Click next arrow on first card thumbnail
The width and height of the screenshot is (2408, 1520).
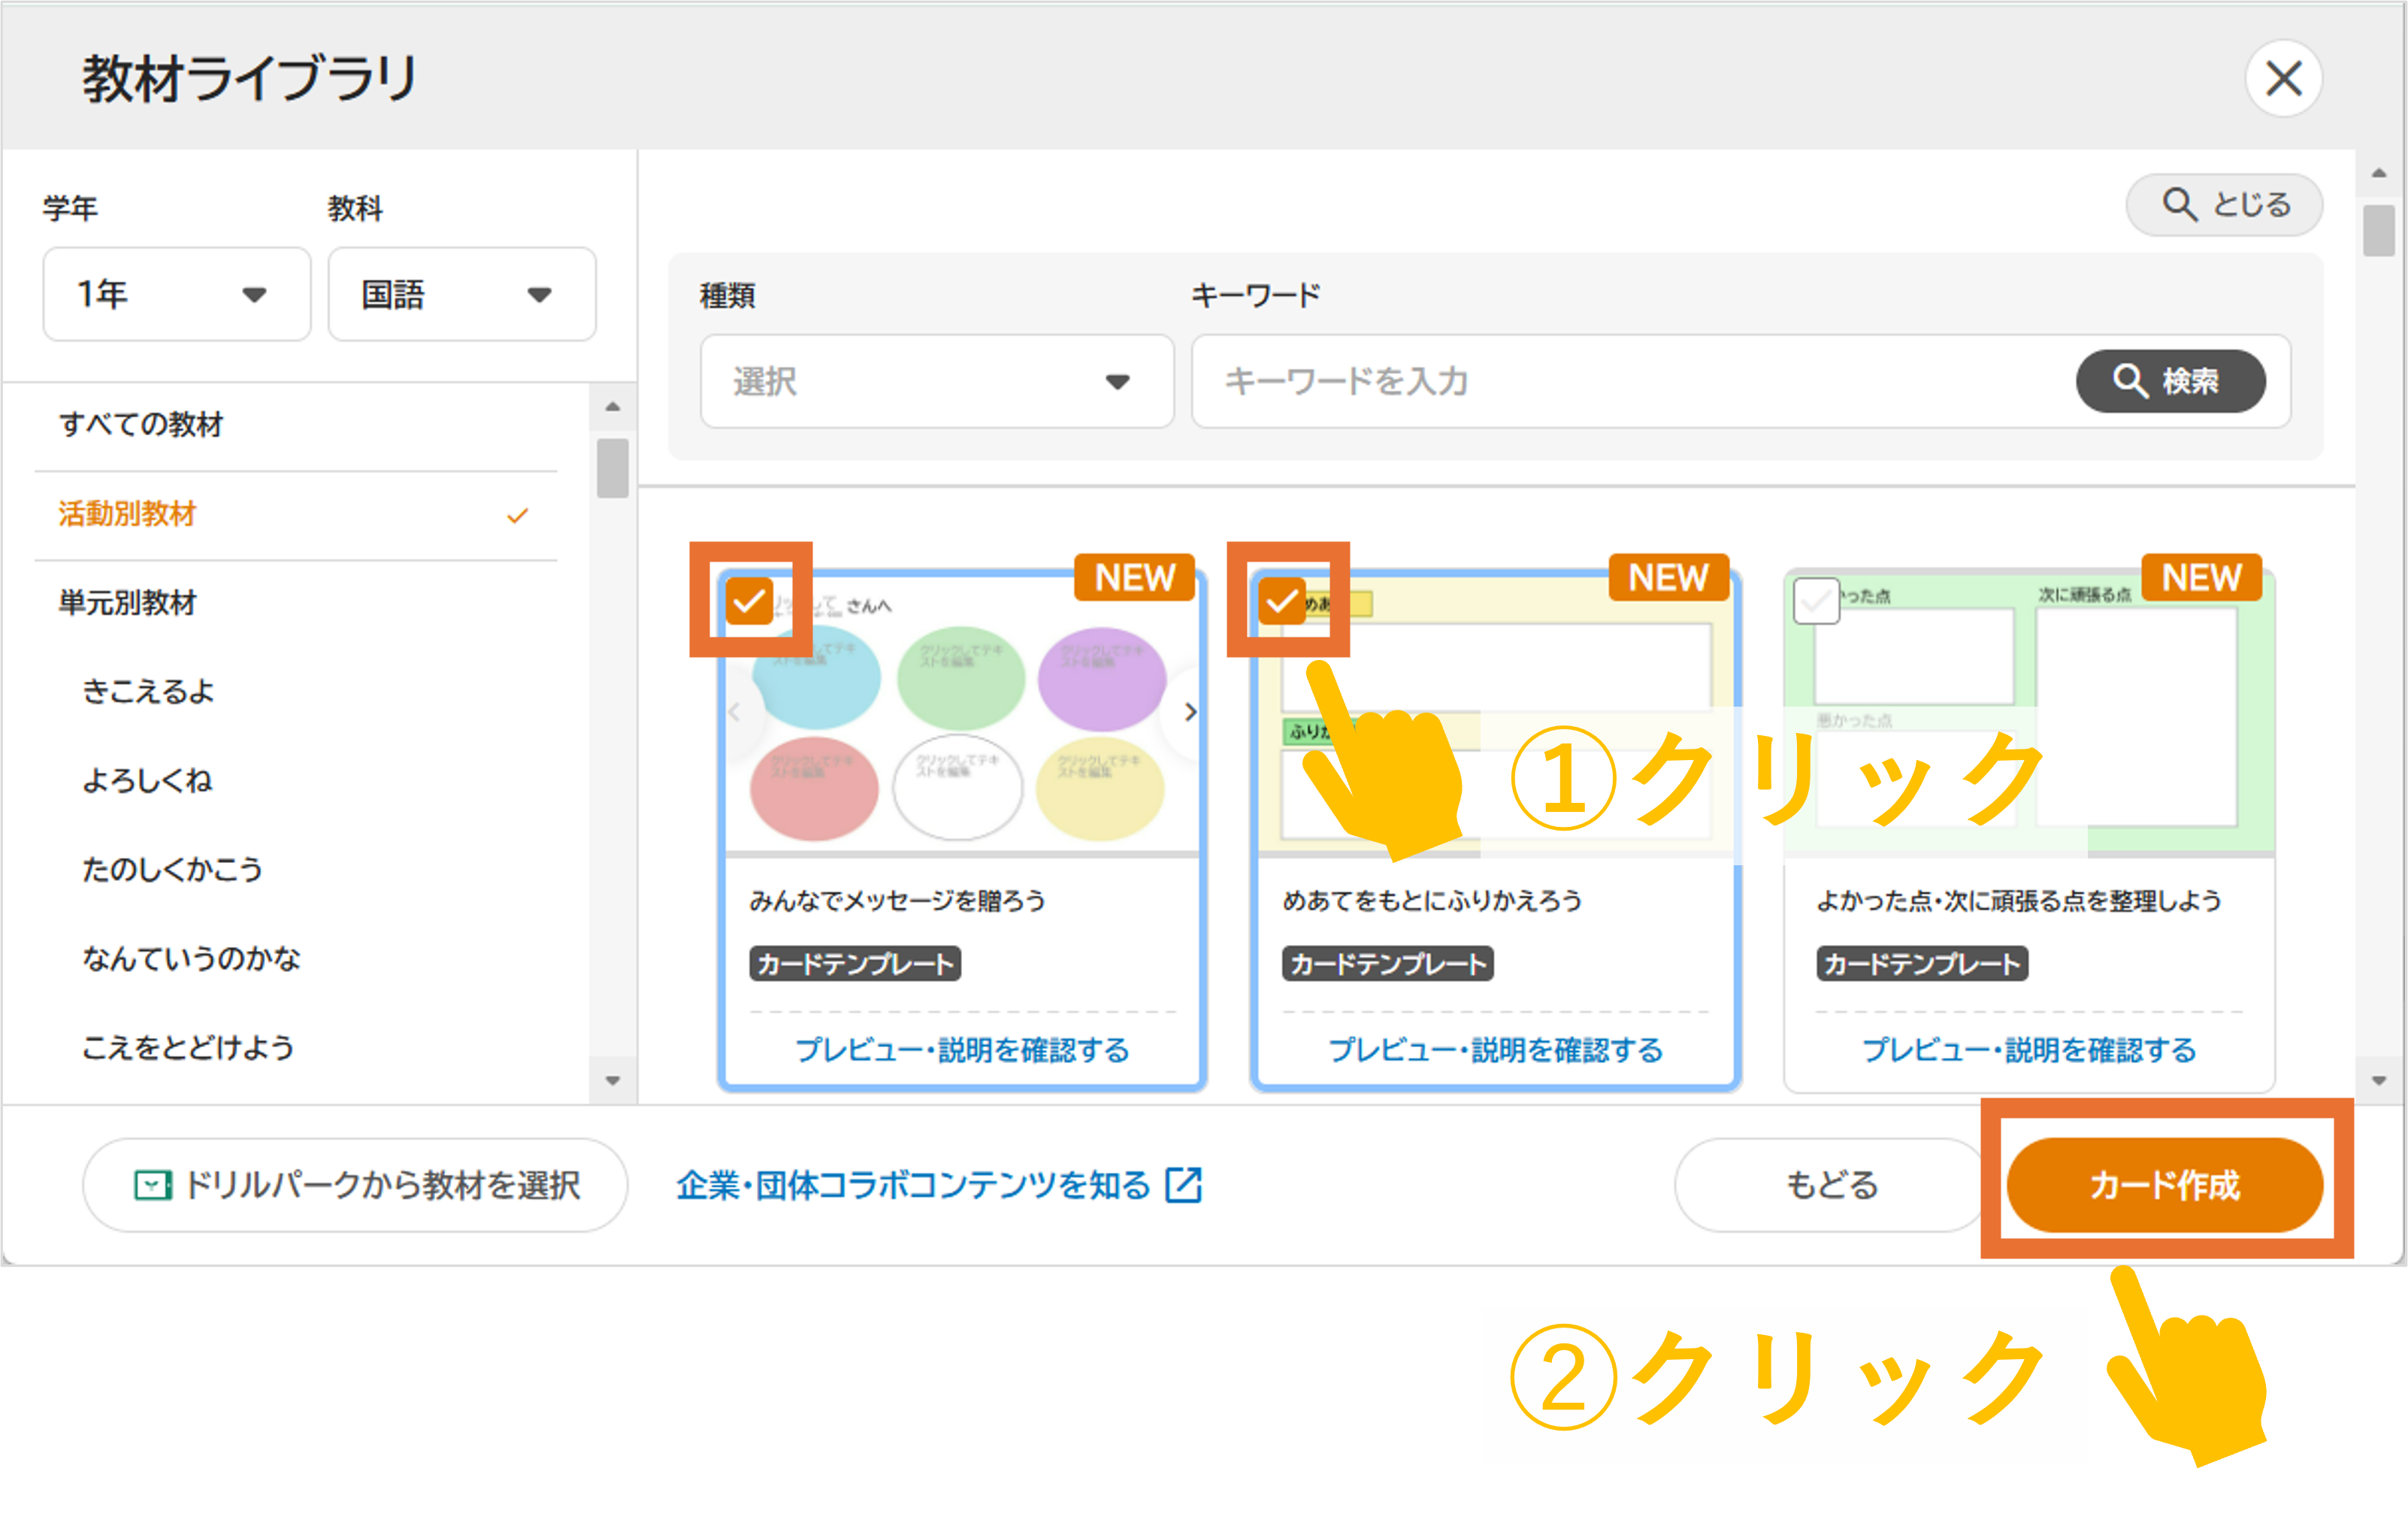[x=1190, y=712]
